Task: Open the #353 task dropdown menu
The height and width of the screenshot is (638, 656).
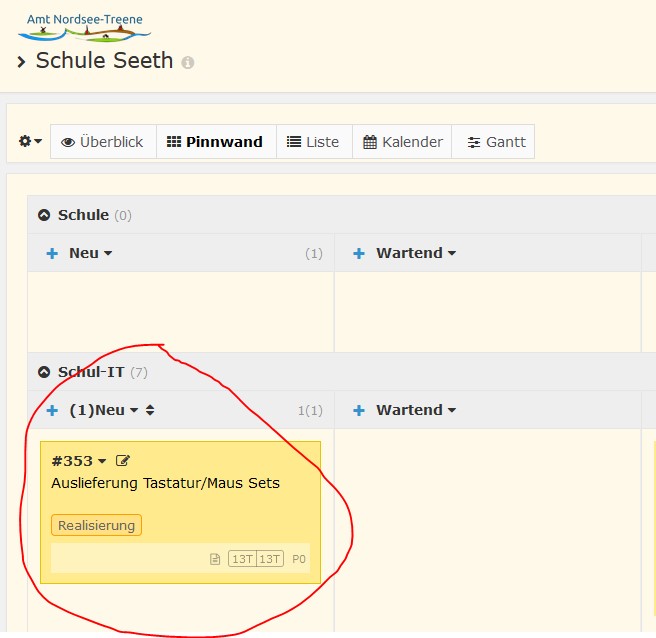Action: (101, 461)
